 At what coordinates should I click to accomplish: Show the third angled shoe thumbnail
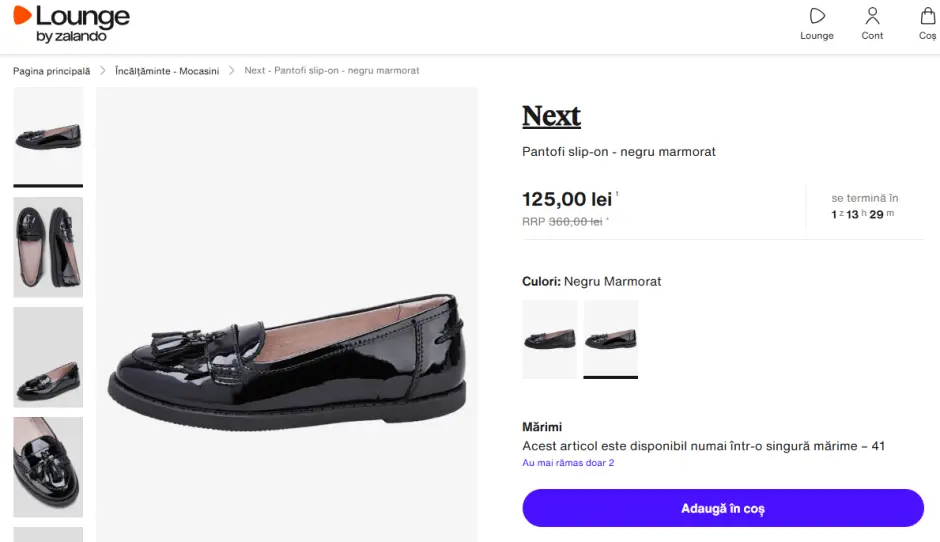point(48,357)
